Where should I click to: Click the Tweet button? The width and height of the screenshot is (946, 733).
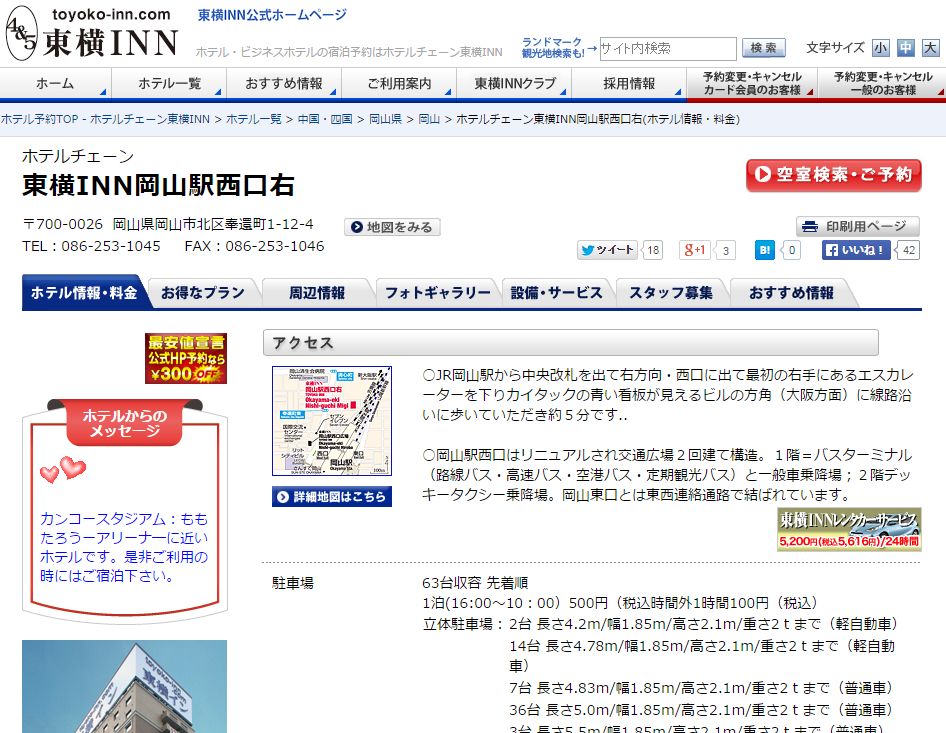pos(608,250)
